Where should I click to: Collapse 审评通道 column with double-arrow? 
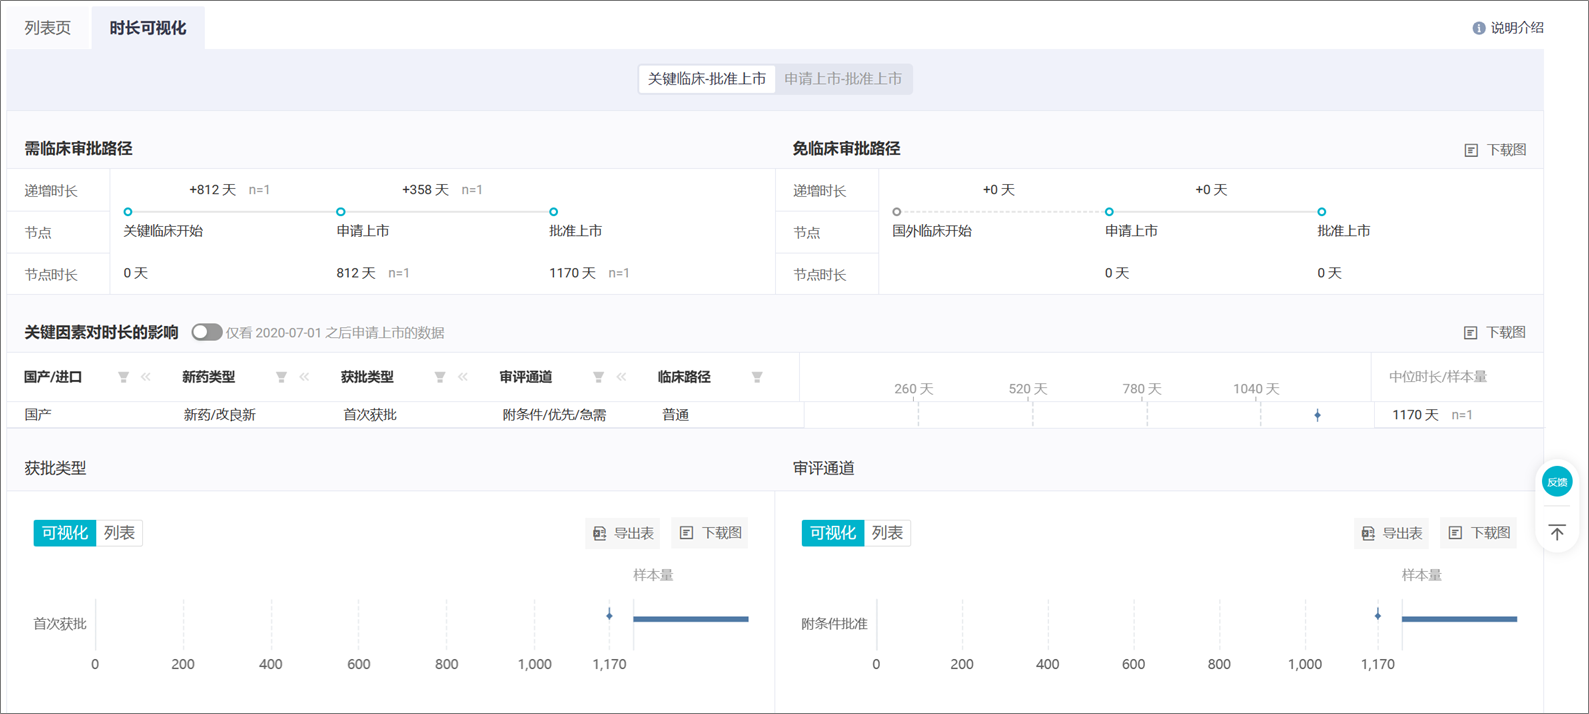621,377
